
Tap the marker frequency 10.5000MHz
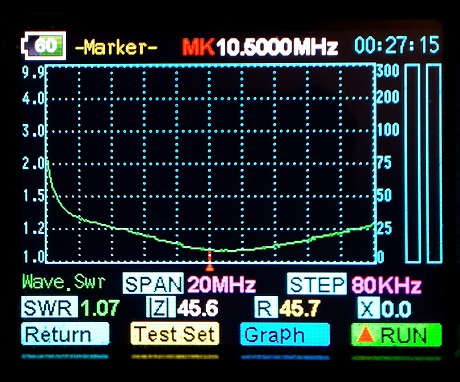pyautogui.click(x=277, y=47)
